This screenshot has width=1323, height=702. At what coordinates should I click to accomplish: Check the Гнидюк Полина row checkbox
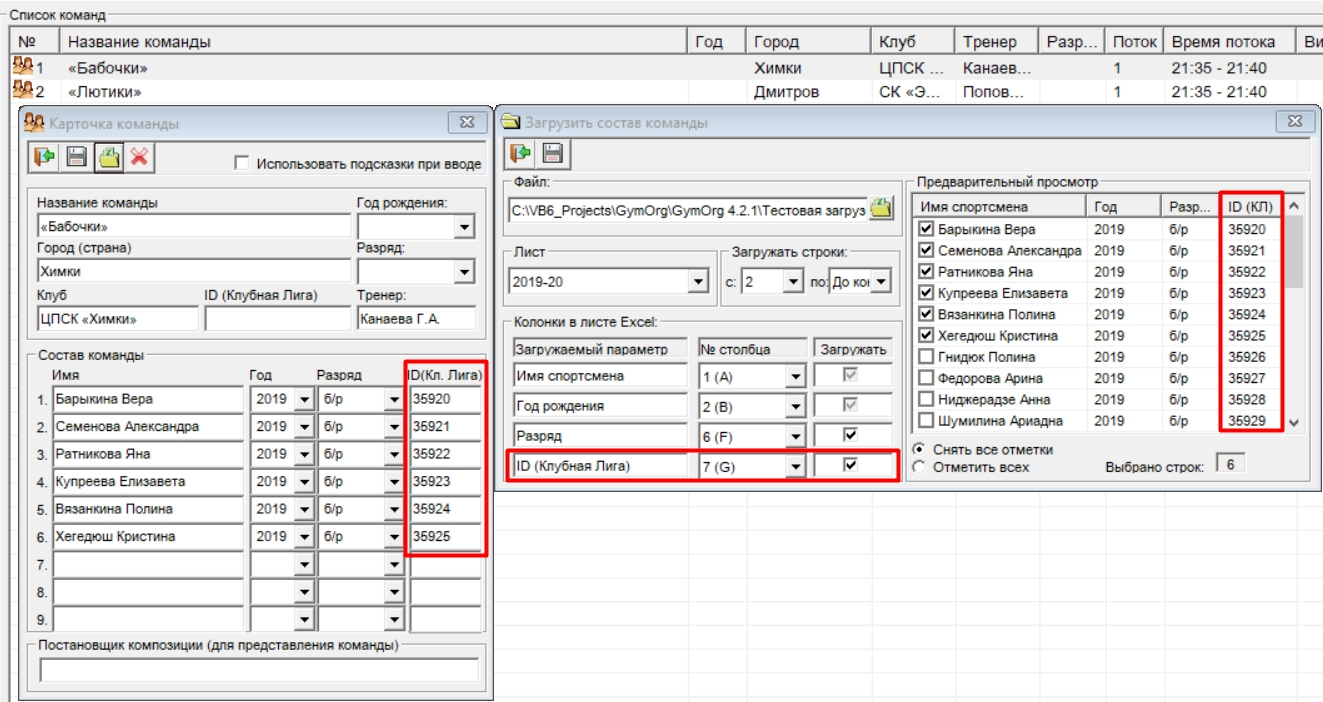coord(926,357)
